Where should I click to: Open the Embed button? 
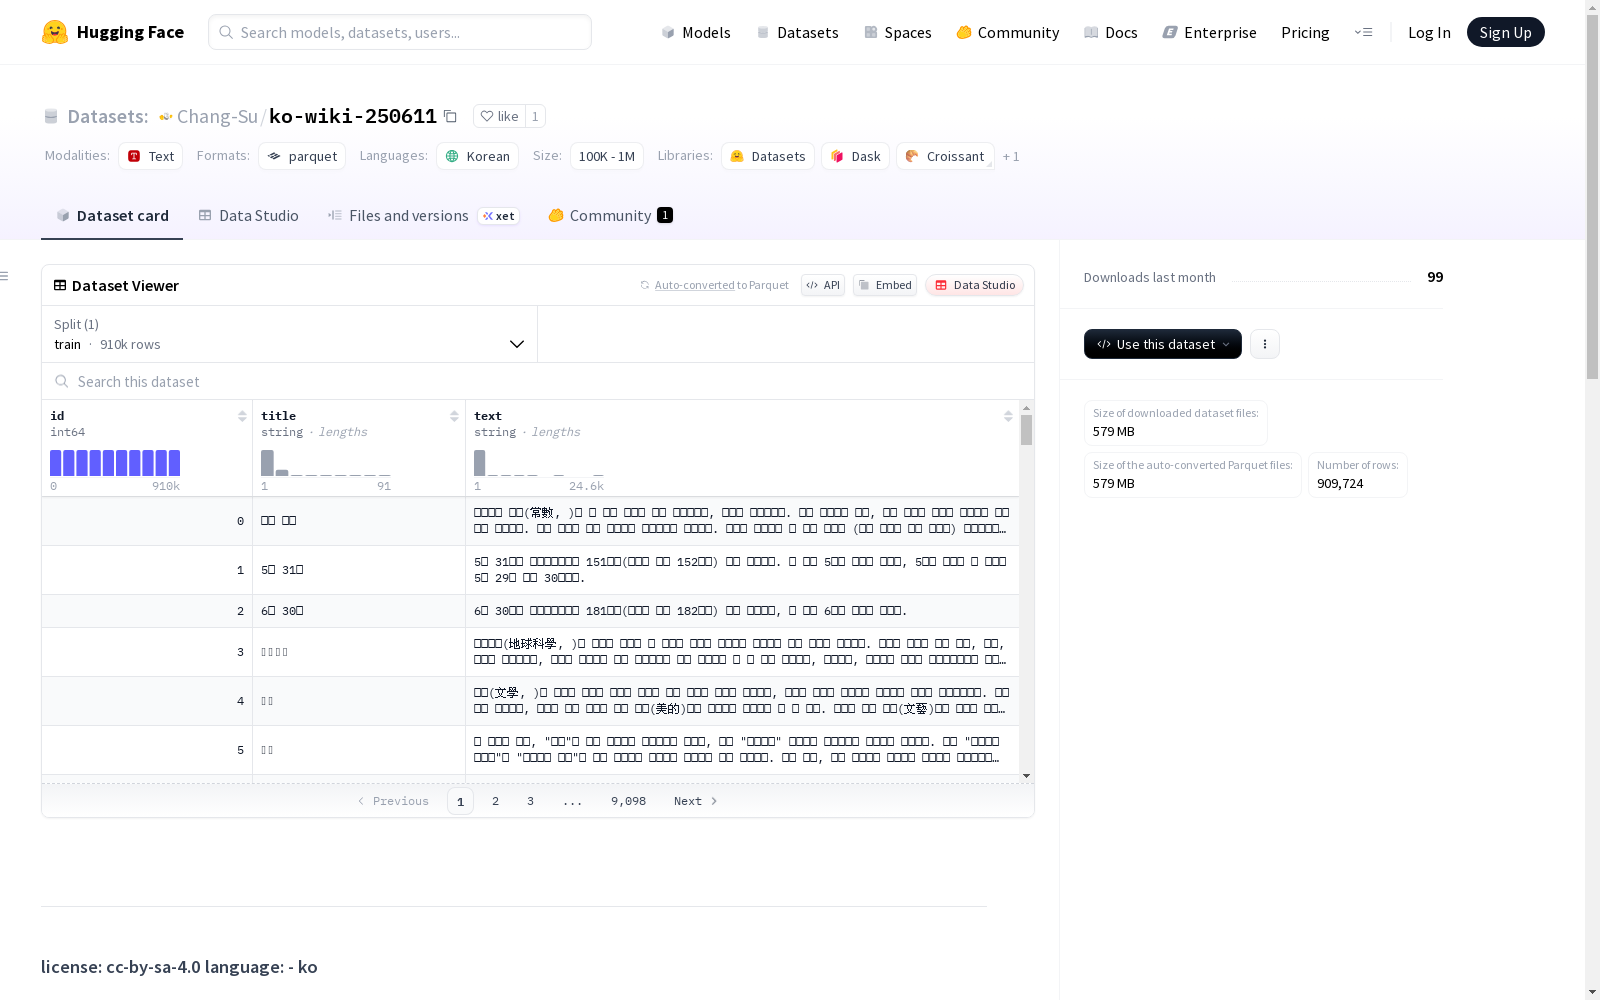click(885, 285)
